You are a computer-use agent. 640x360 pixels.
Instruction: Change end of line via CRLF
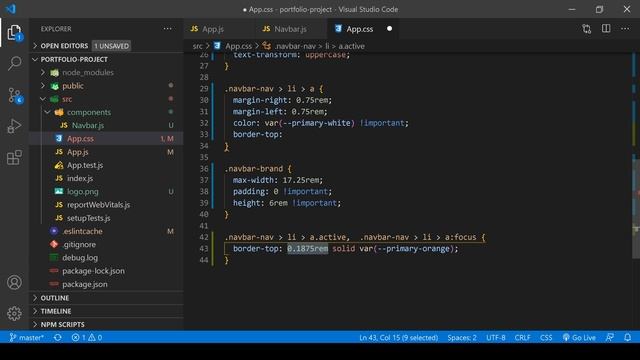[522, 338]
